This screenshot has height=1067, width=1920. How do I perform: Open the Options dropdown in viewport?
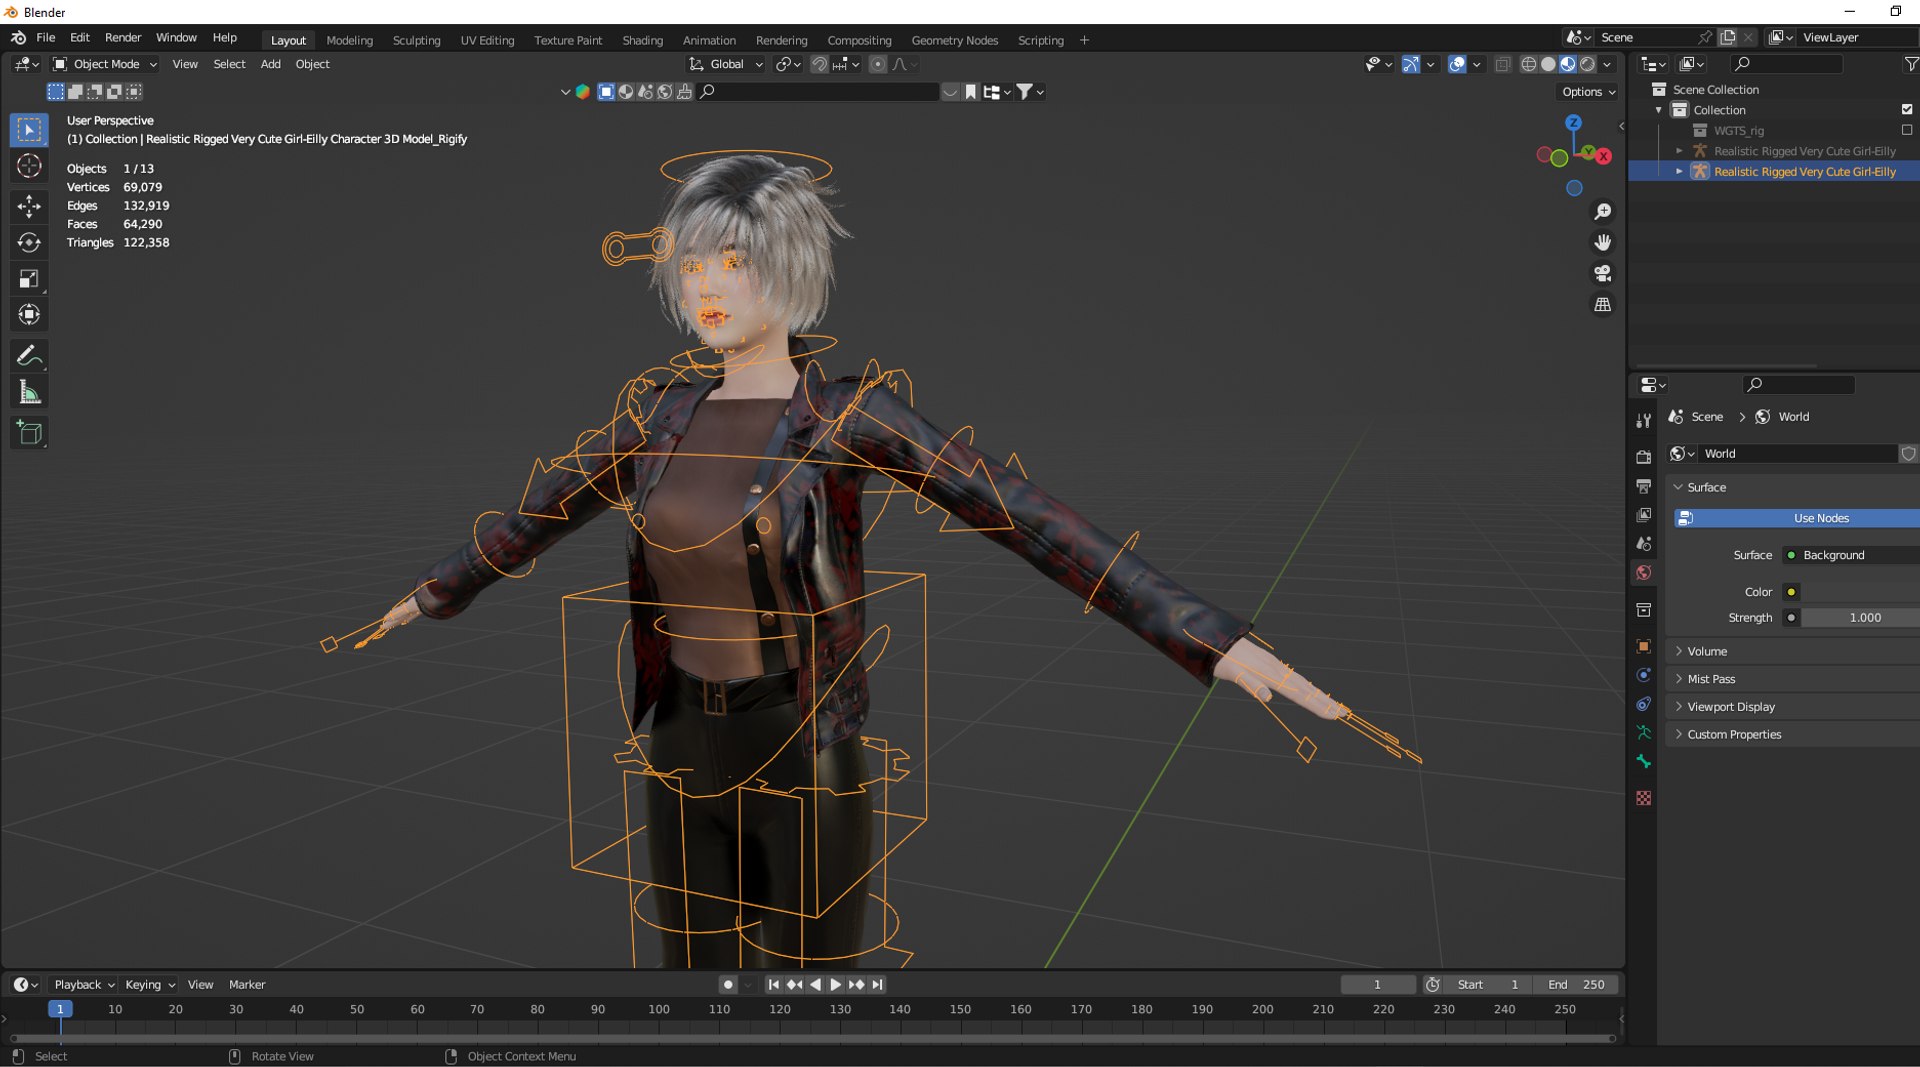(x=1588, y=92)
